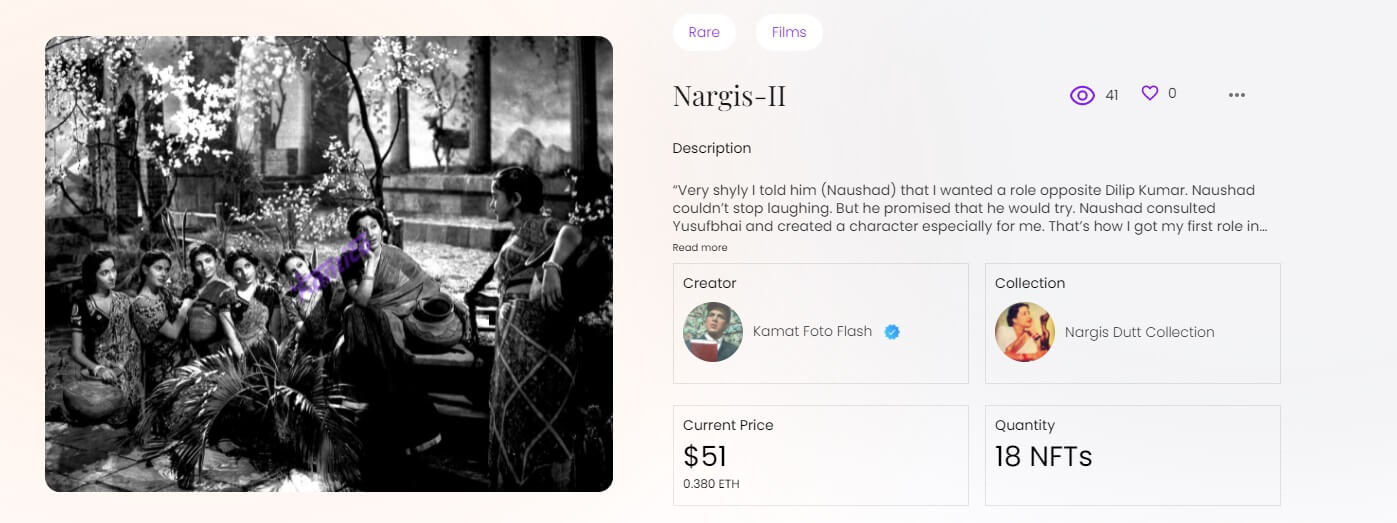1397x523 pixels.
Task: Open the Nargis Dutt Collection link
Action: [x=1139, y=332]
